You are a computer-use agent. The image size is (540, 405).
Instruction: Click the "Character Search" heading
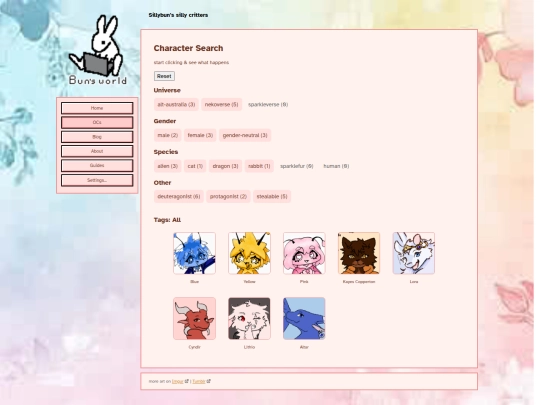(188, 48)
